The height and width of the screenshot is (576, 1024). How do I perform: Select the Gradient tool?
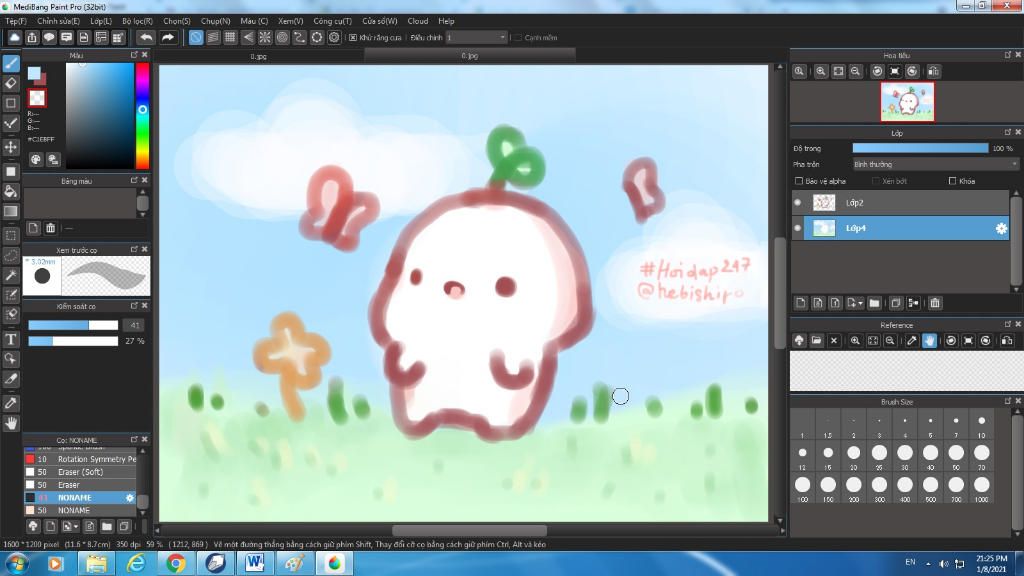click(11, 211)
